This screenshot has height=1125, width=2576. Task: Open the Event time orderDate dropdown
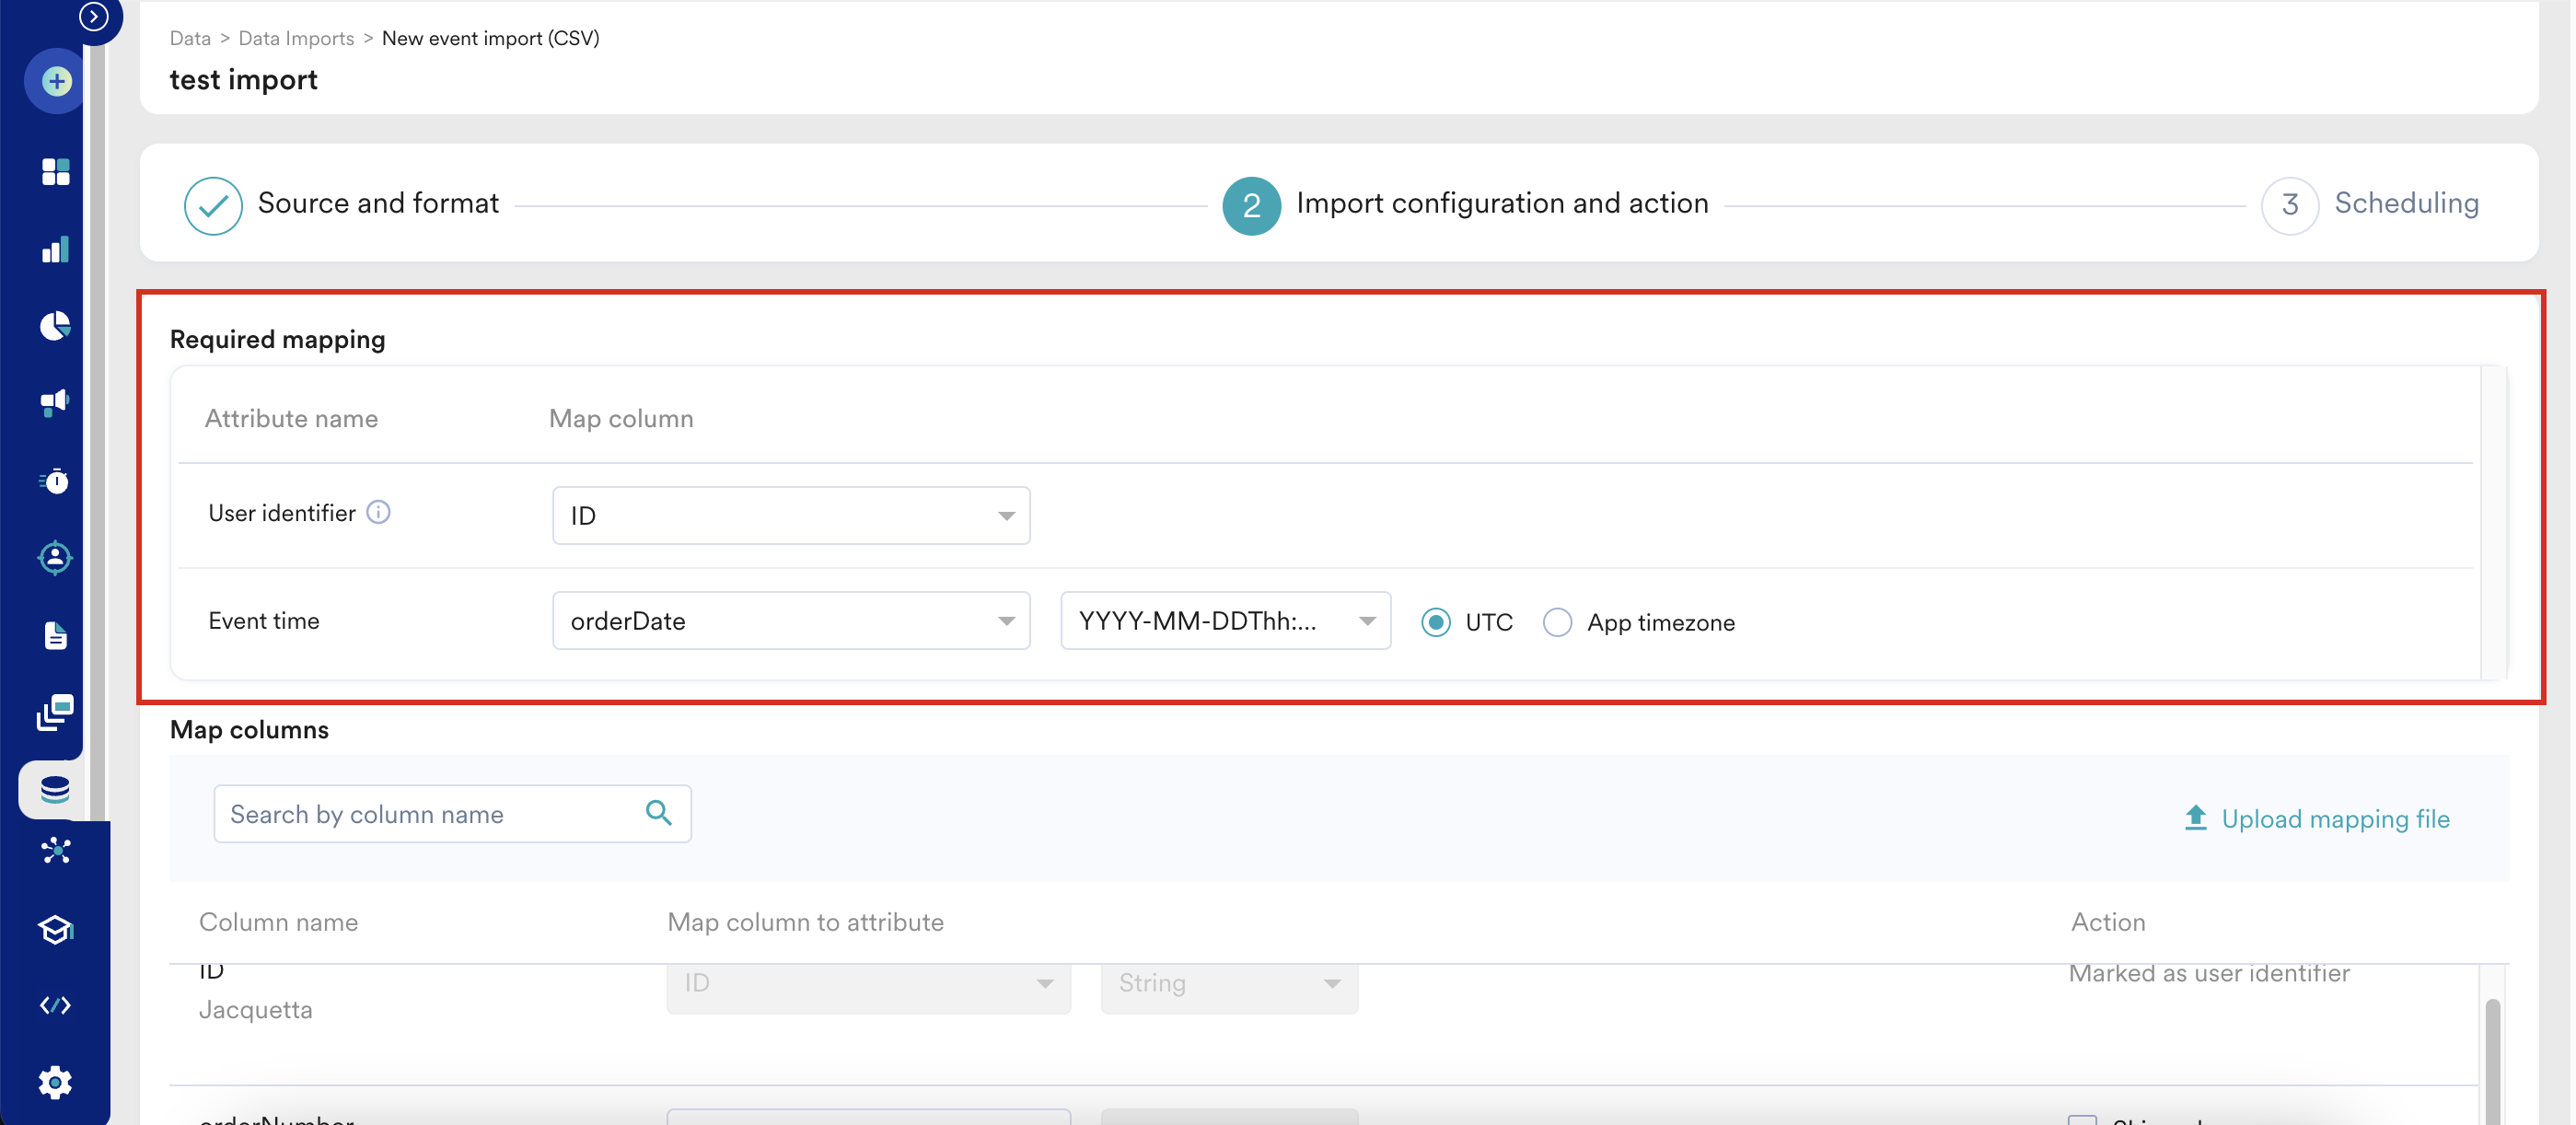790,621
